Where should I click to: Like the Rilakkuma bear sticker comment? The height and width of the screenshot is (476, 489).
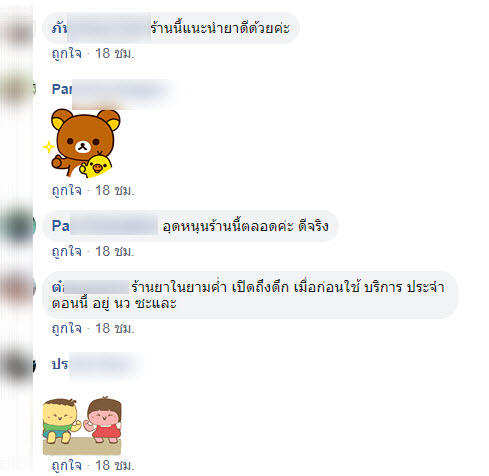[x=67, y=190]
